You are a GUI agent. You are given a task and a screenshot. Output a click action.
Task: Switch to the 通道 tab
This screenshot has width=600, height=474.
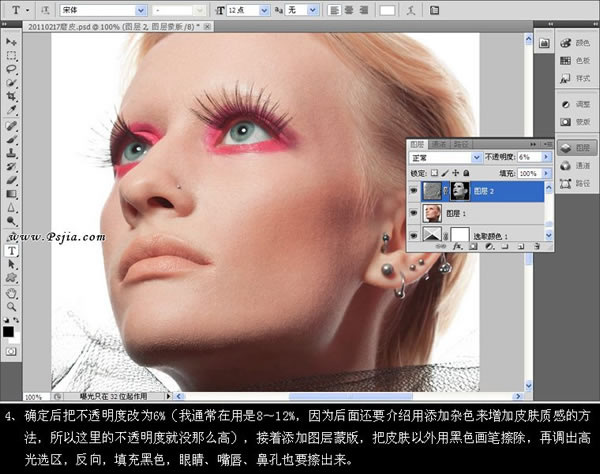click(x=439, y=144)
